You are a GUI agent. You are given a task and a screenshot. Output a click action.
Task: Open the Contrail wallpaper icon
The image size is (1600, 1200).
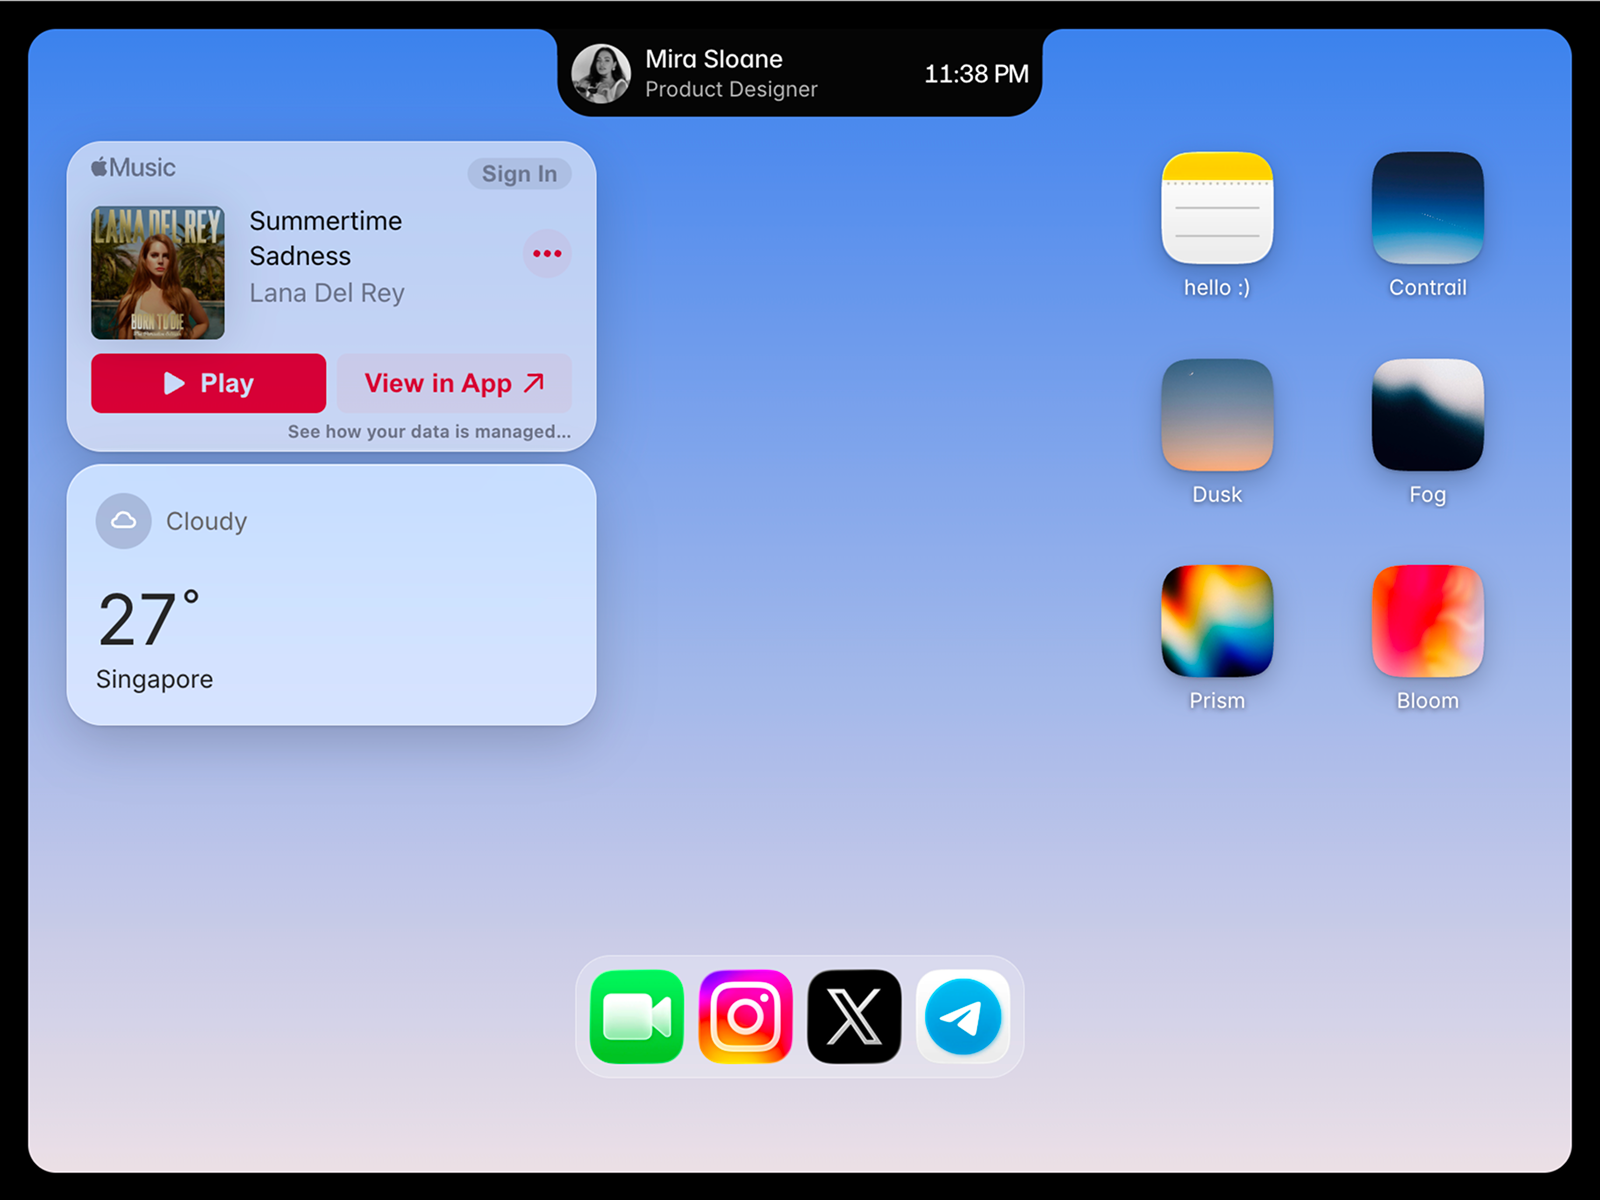(1428, 208)
